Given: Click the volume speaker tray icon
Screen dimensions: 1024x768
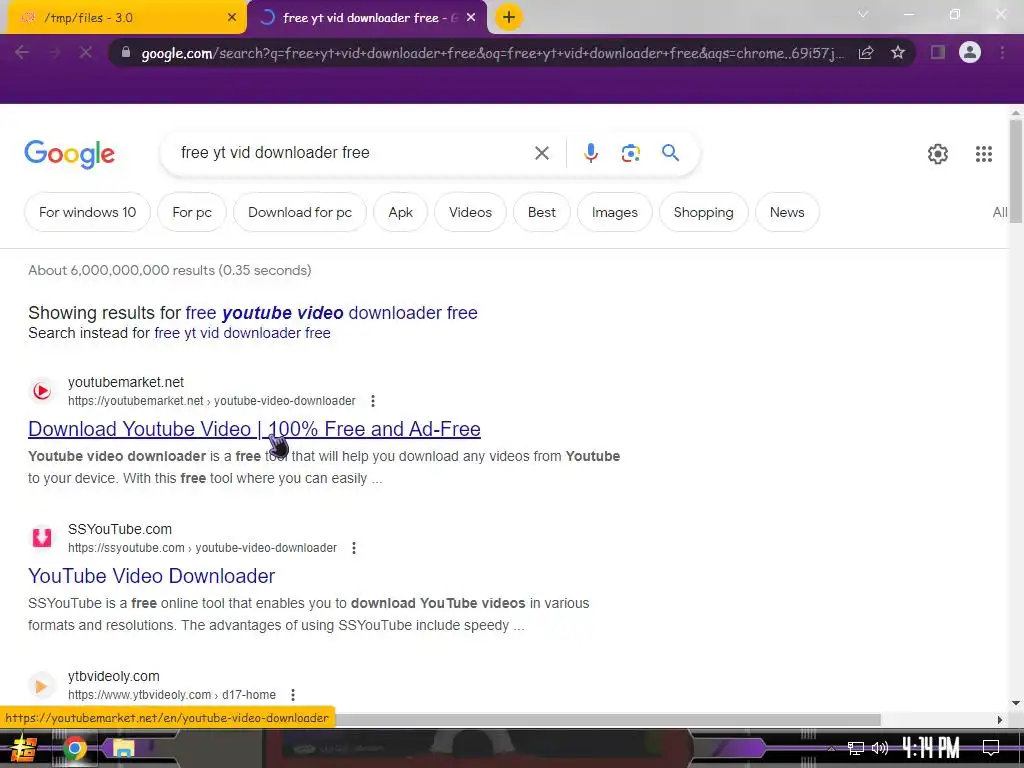Looking at the screenshot, I should tap(880, 748).
